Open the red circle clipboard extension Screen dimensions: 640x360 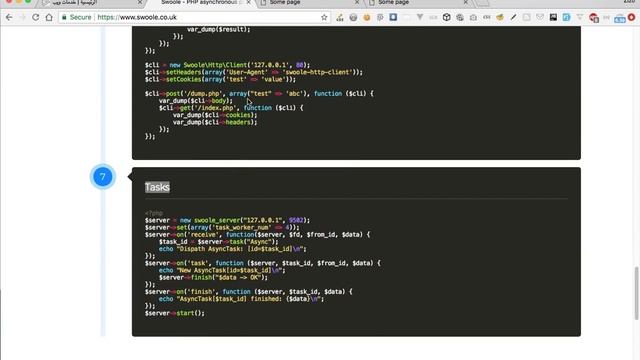[x=593, y=18]
